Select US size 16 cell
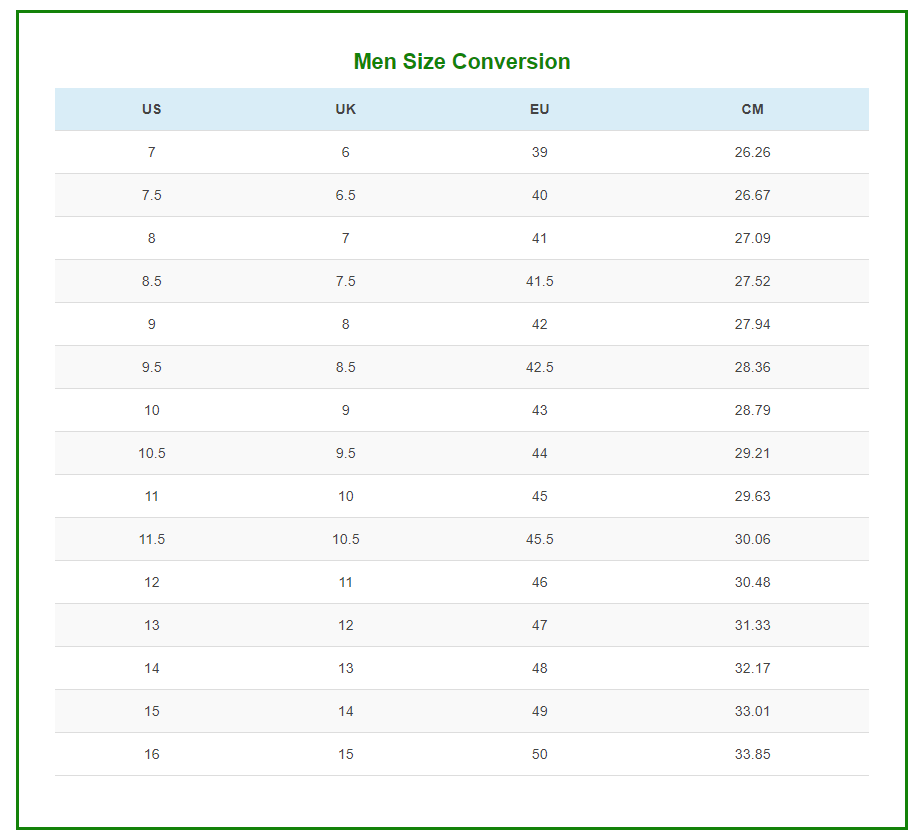Screen dimensions: 919x840 [152, 754]
